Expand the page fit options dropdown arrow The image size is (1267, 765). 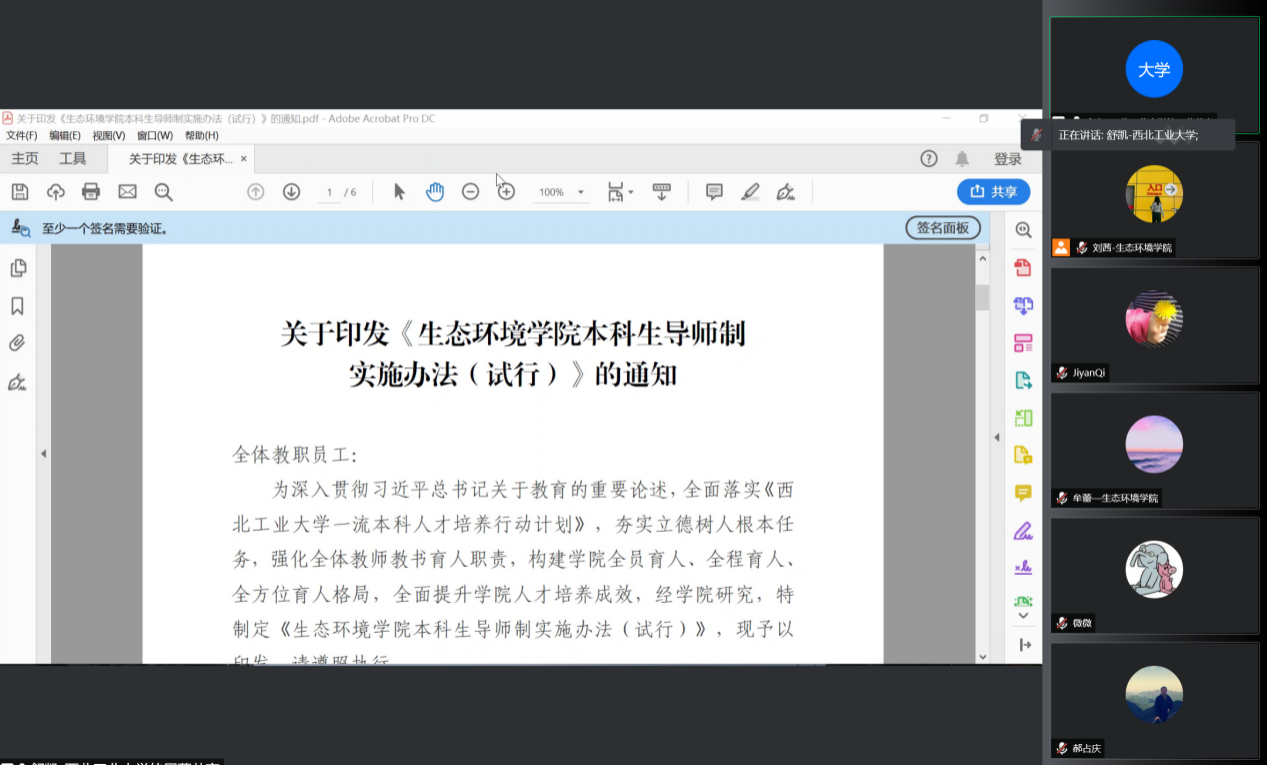pyautogui.click(x=631, y=193)
